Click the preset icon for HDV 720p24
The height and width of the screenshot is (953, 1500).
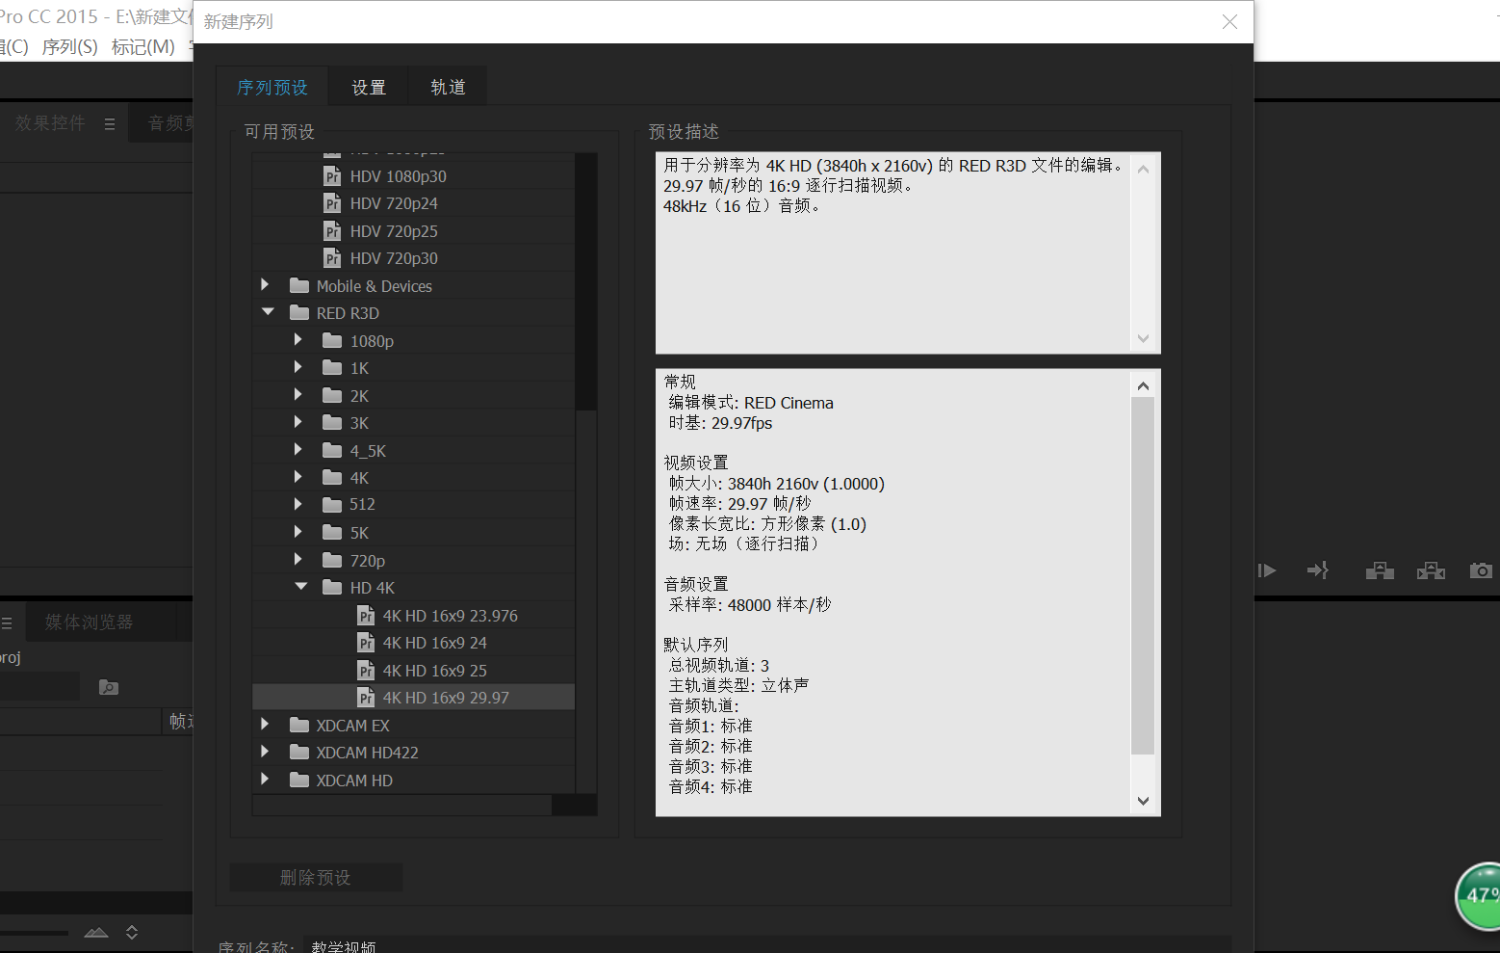pos(333,203)
